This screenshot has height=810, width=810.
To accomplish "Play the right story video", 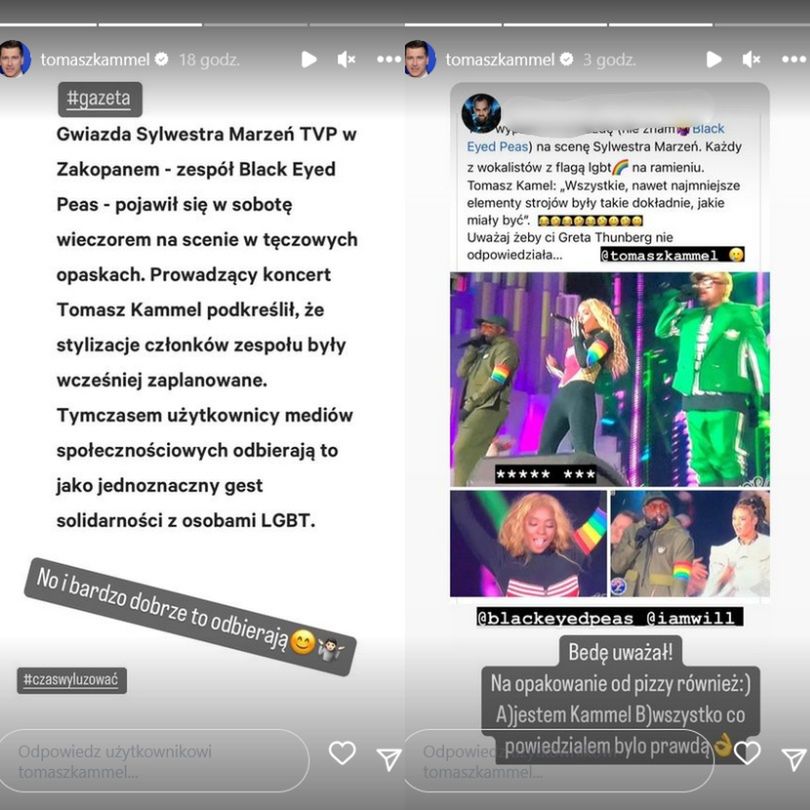I will [714, 59].
